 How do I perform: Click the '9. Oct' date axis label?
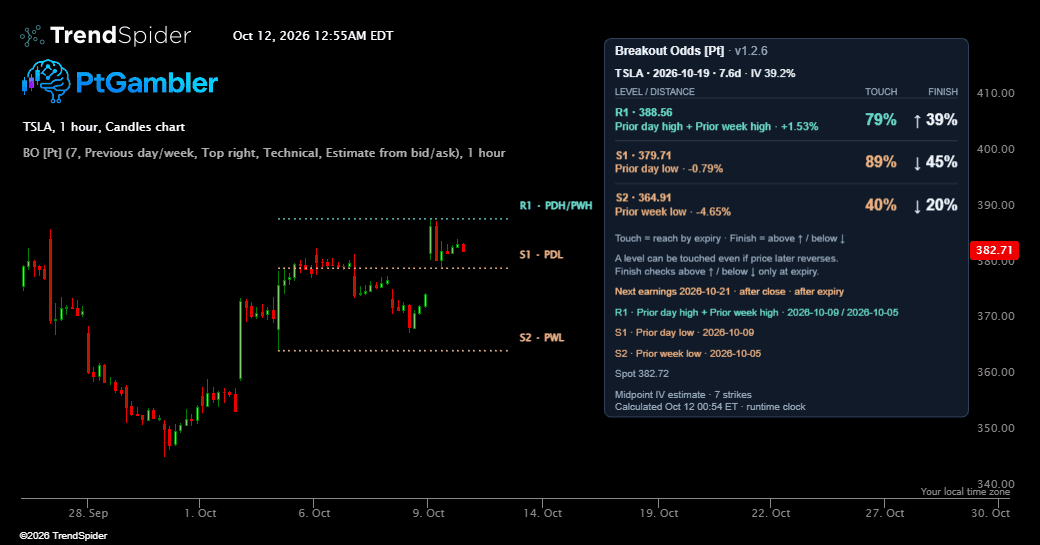pos(428,513)
